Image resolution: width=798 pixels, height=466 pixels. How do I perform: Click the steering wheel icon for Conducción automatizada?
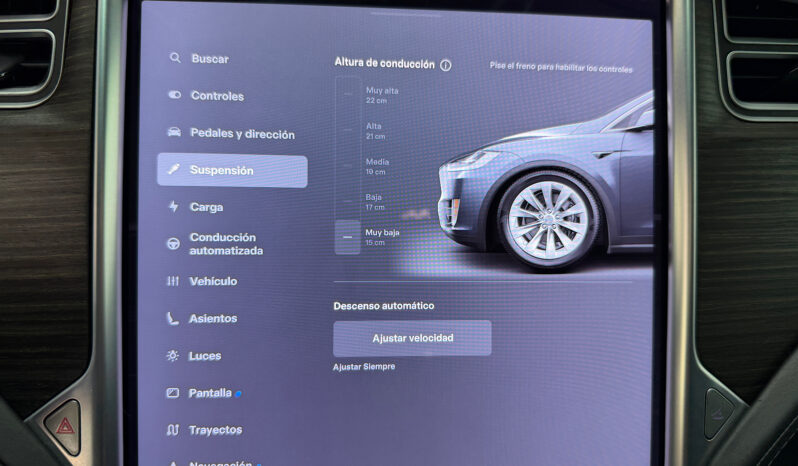[173, 244]
